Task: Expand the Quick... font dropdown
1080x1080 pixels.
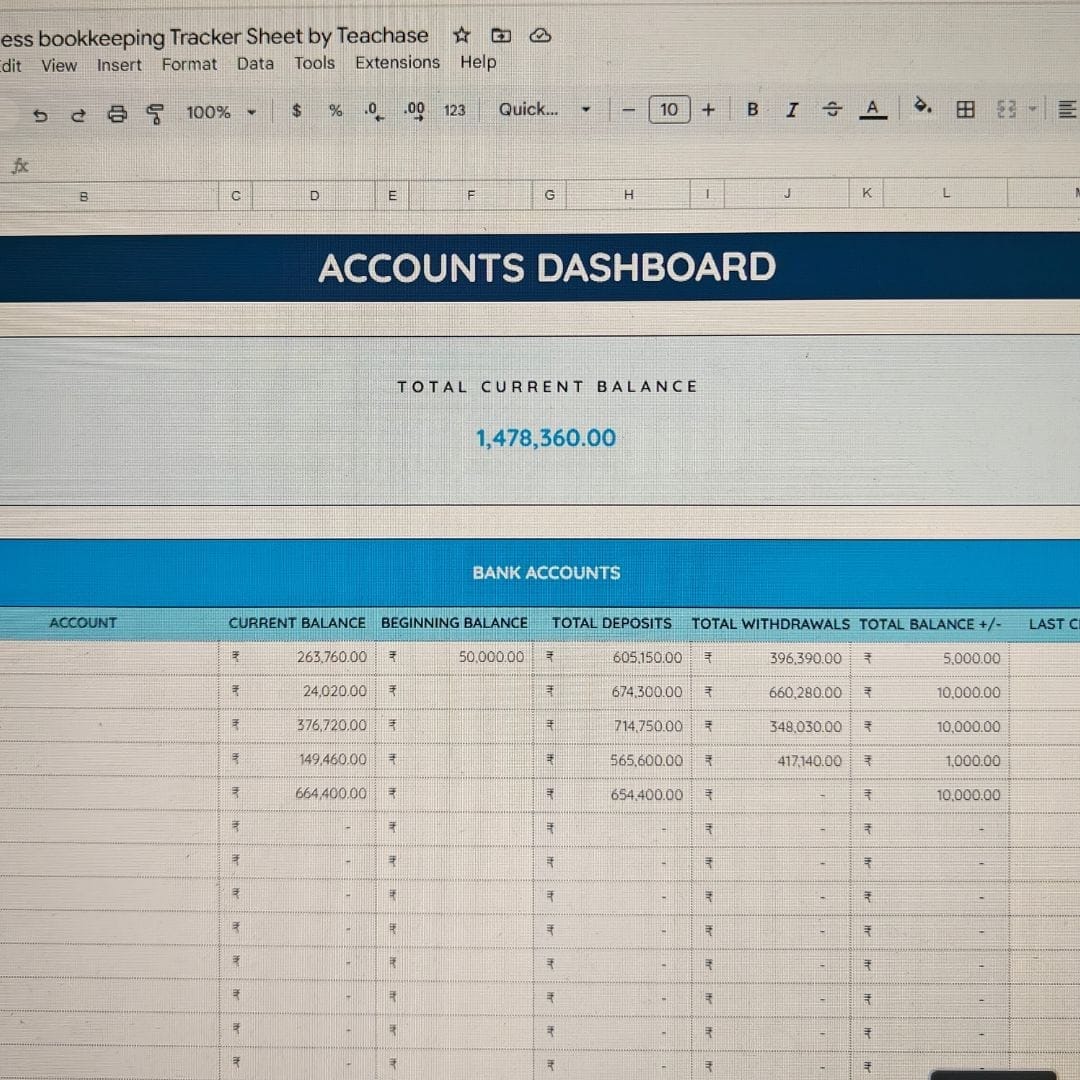Action: [545, 110]
